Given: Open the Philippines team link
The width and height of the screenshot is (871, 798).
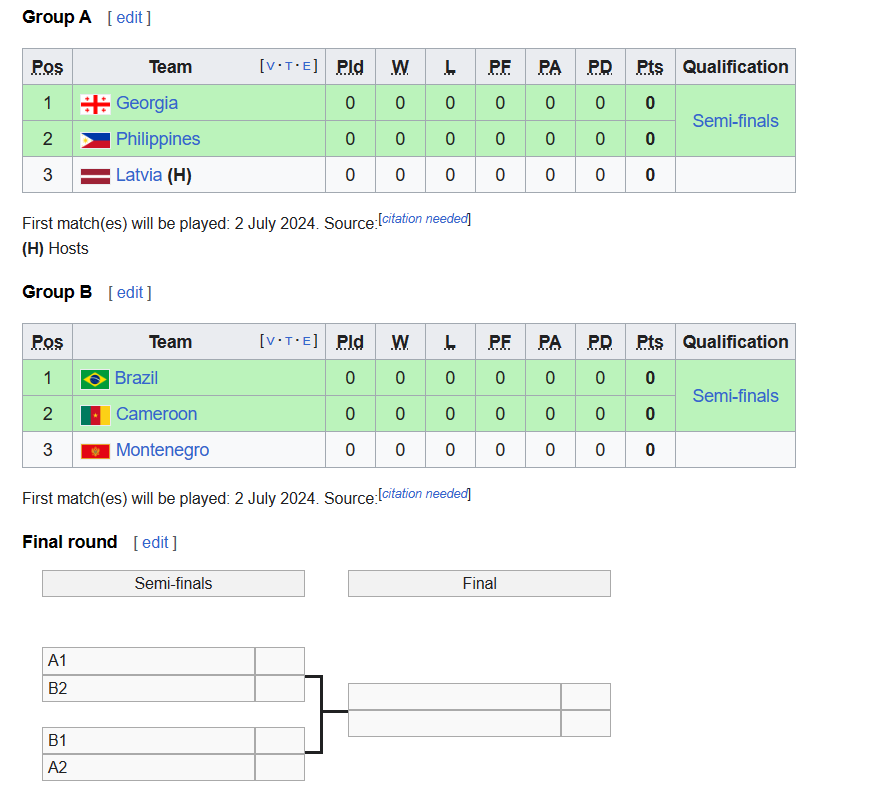Looking at the screenshot, I should pyautogui.click(x=158, y=139).
